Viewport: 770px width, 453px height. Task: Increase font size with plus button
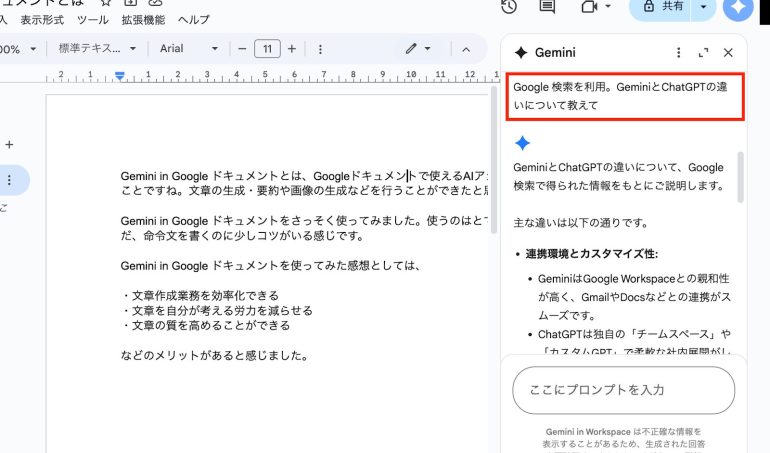(292, 49)
